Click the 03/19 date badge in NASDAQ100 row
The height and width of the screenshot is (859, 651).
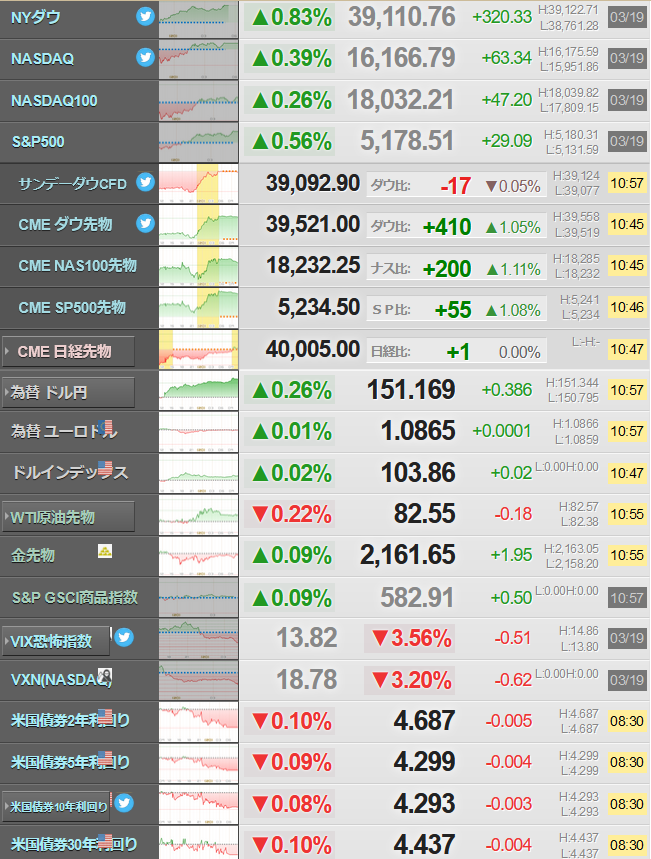pos(627,100)
